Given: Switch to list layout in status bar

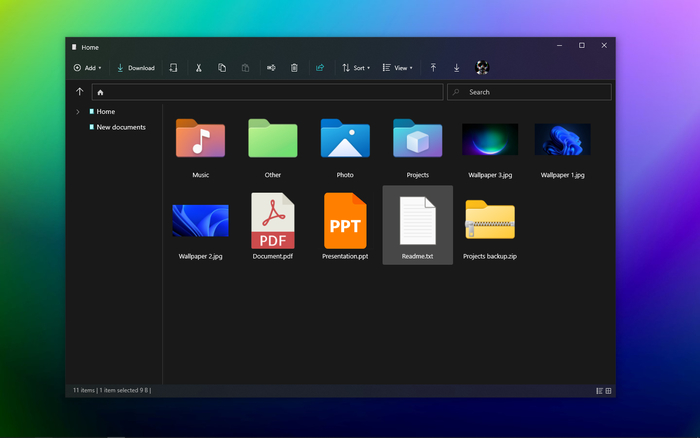Looking at the screenshot, I should pos(599,391).
